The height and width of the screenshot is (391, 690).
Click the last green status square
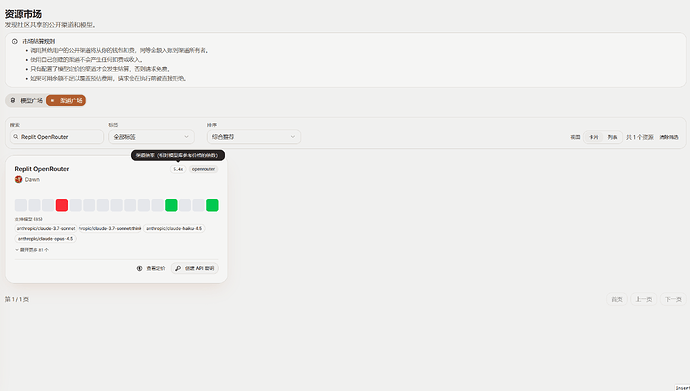tap(212, 205)
